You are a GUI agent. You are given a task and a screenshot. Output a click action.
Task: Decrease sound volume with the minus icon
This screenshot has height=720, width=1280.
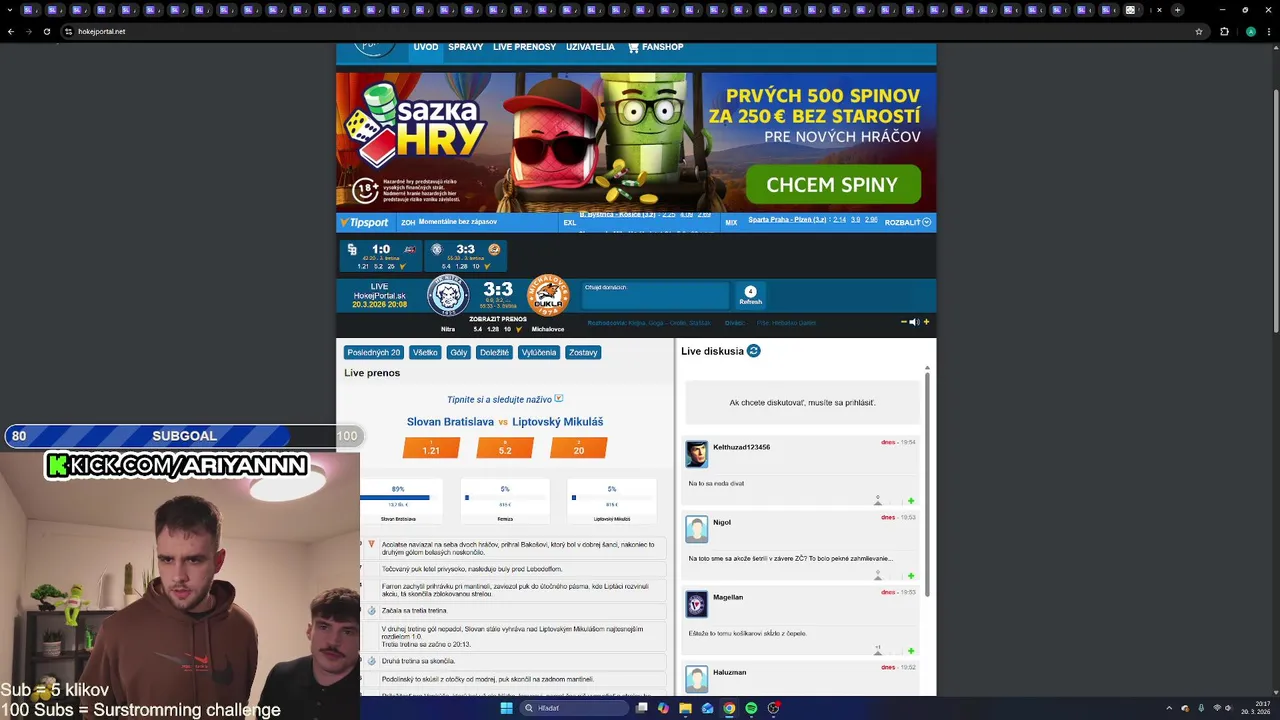point(904,322)
